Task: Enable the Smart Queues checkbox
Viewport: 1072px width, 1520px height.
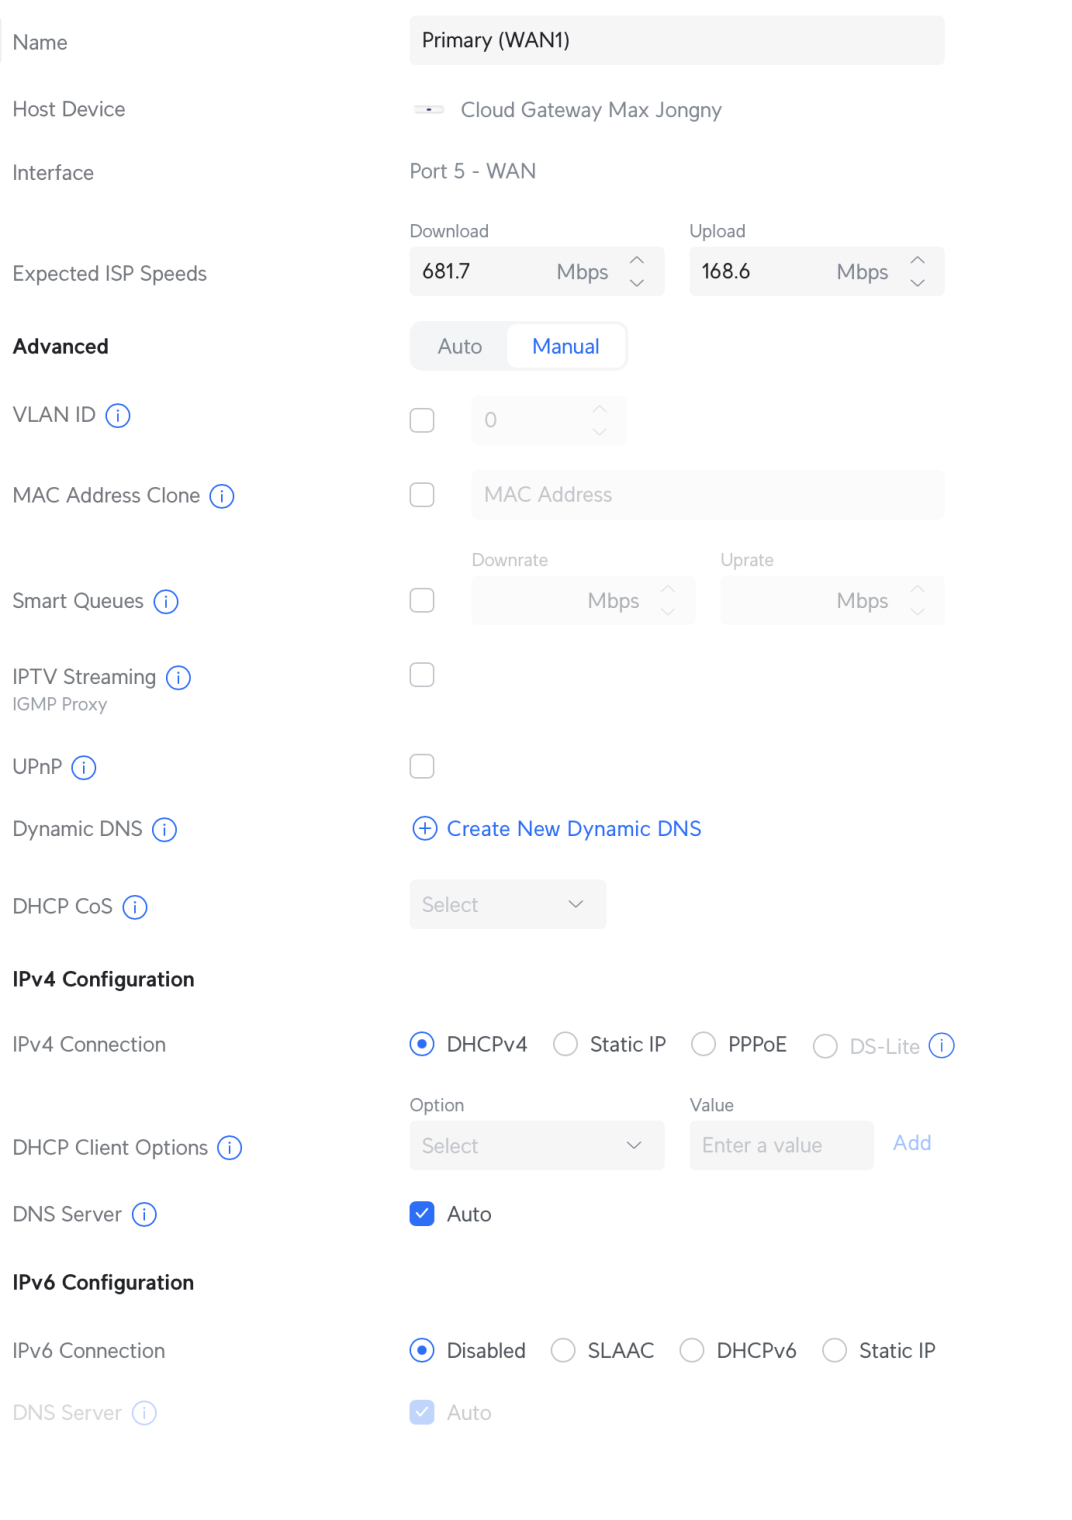Action: pyautogui.click(x=422, y=601)
